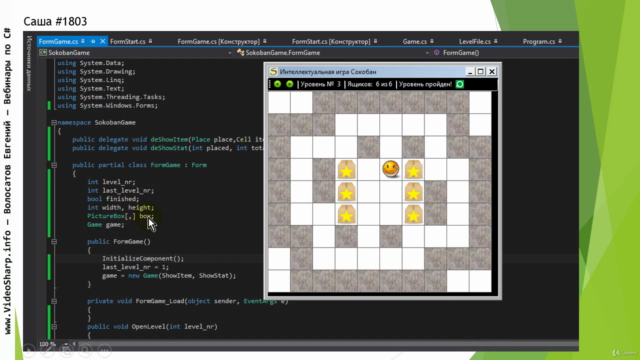Viewport: 640px width, 360px height.
Task: Click 'last_level_nr = 1;' code line
Action: pyautogui.click(x=135, y=267)
